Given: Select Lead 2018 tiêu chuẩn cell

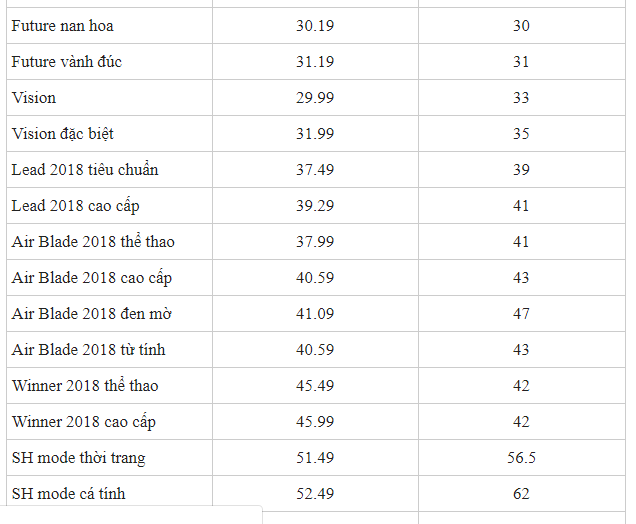Looking at the screenshot, I should [110, 170].
